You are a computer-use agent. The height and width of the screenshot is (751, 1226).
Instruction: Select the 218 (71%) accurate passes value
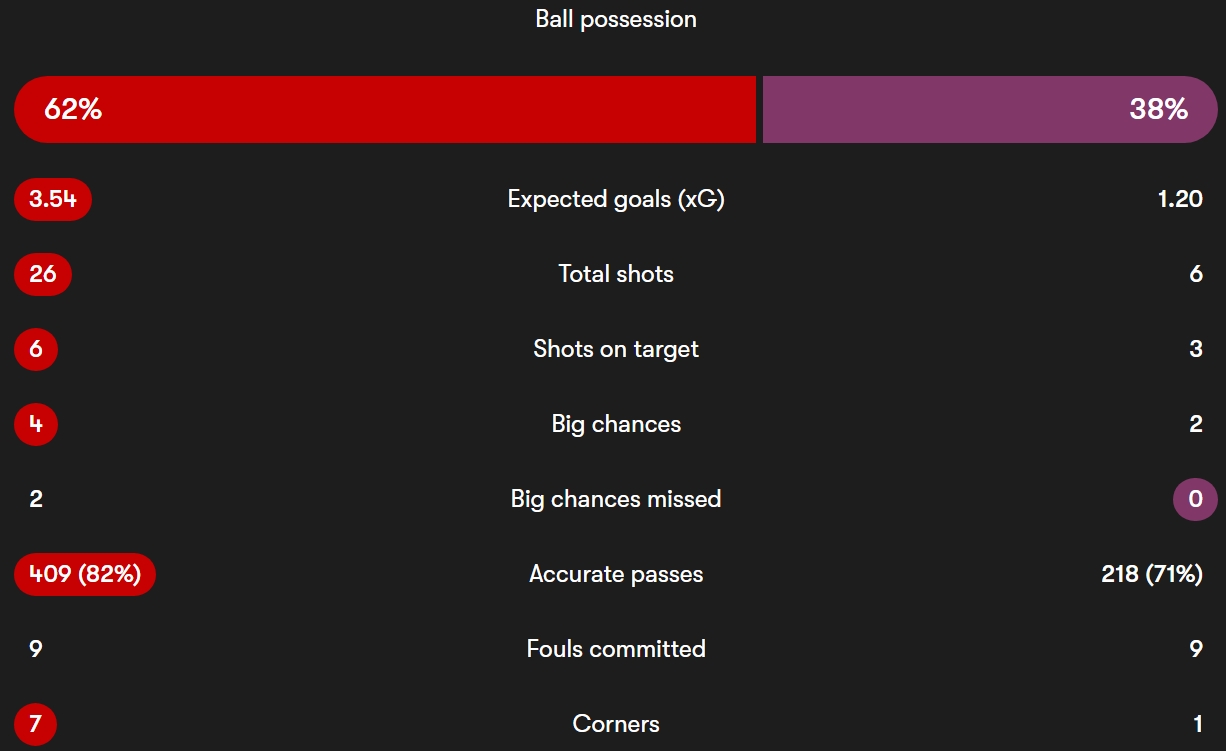pos(1152,574)
